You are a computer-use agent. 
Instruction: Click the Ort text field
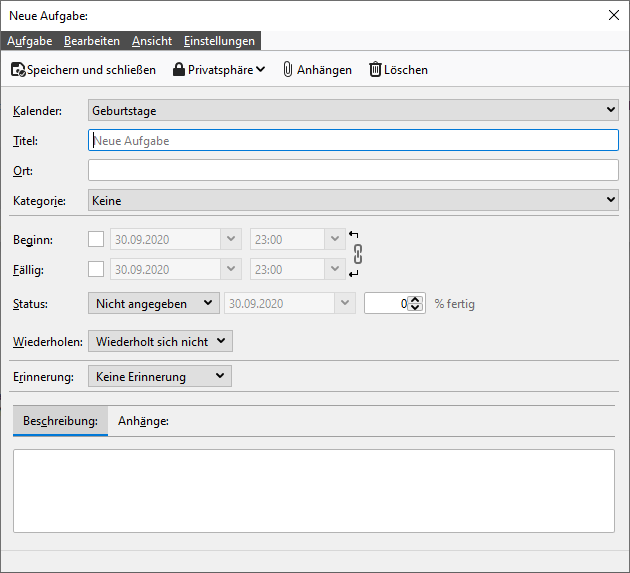coord(353,171)
